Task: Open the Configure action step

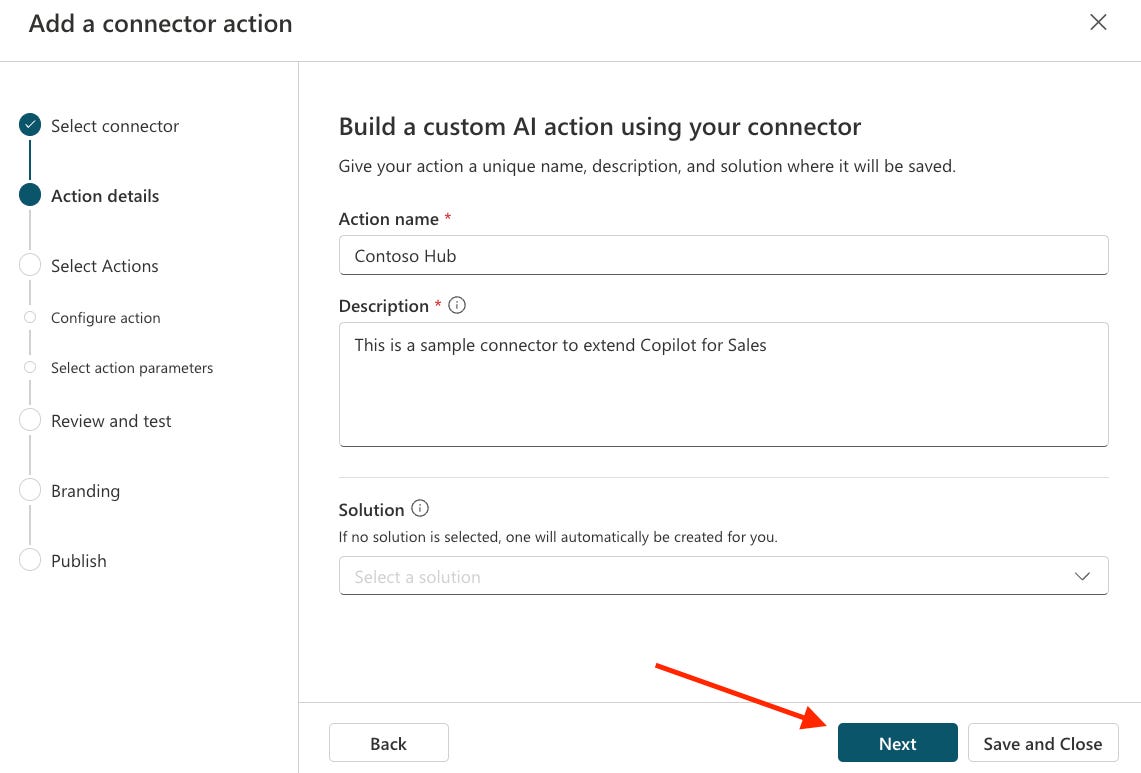Action: pos(106,317)
